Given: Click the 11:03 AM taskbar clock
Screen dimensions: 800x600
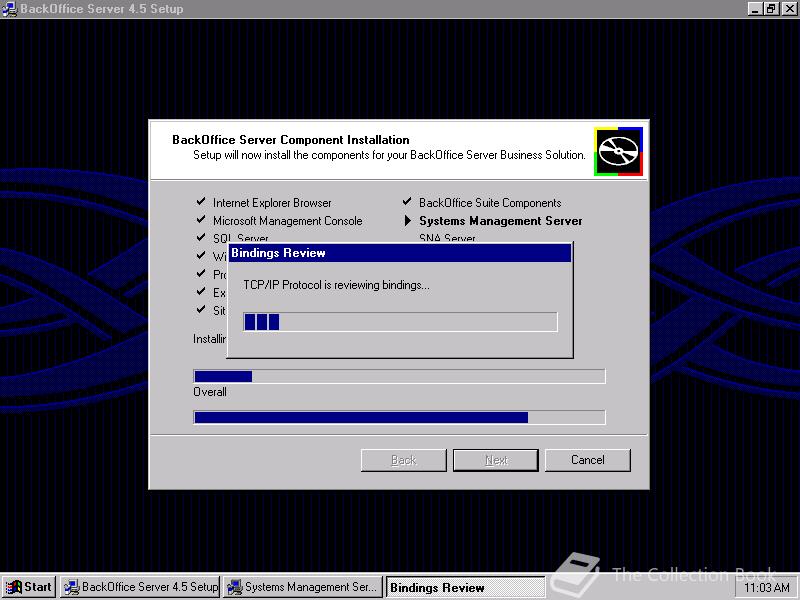Looking at the screenshot, I should click(x=767, y=588).
